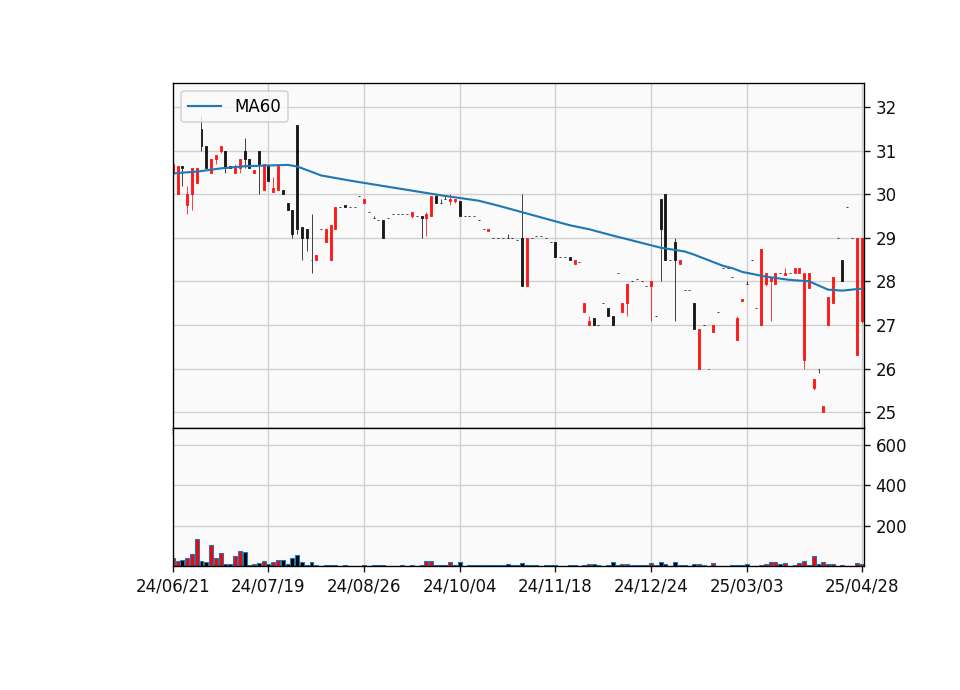Click the 600 volume axis label
The height and width of the screenshot is (690, 960).
coord(891,445)
